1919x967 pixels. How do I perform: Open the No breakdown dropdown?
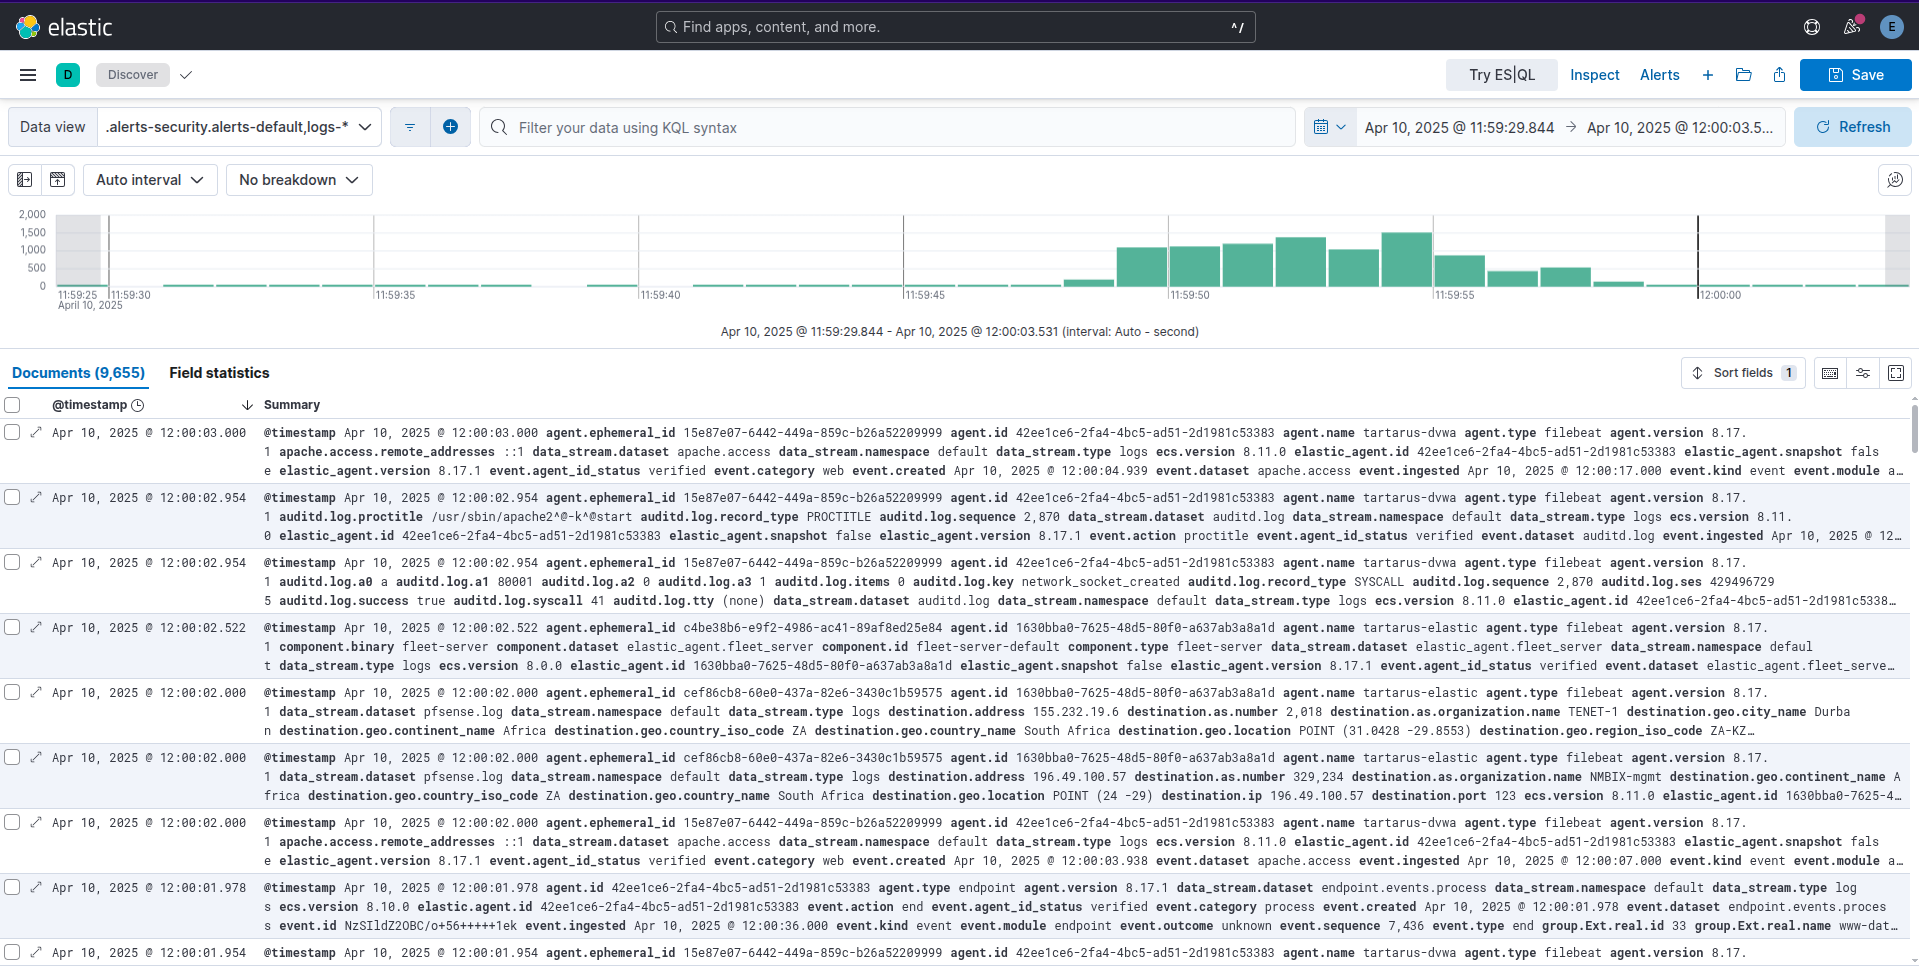click(x=299, y=180)
